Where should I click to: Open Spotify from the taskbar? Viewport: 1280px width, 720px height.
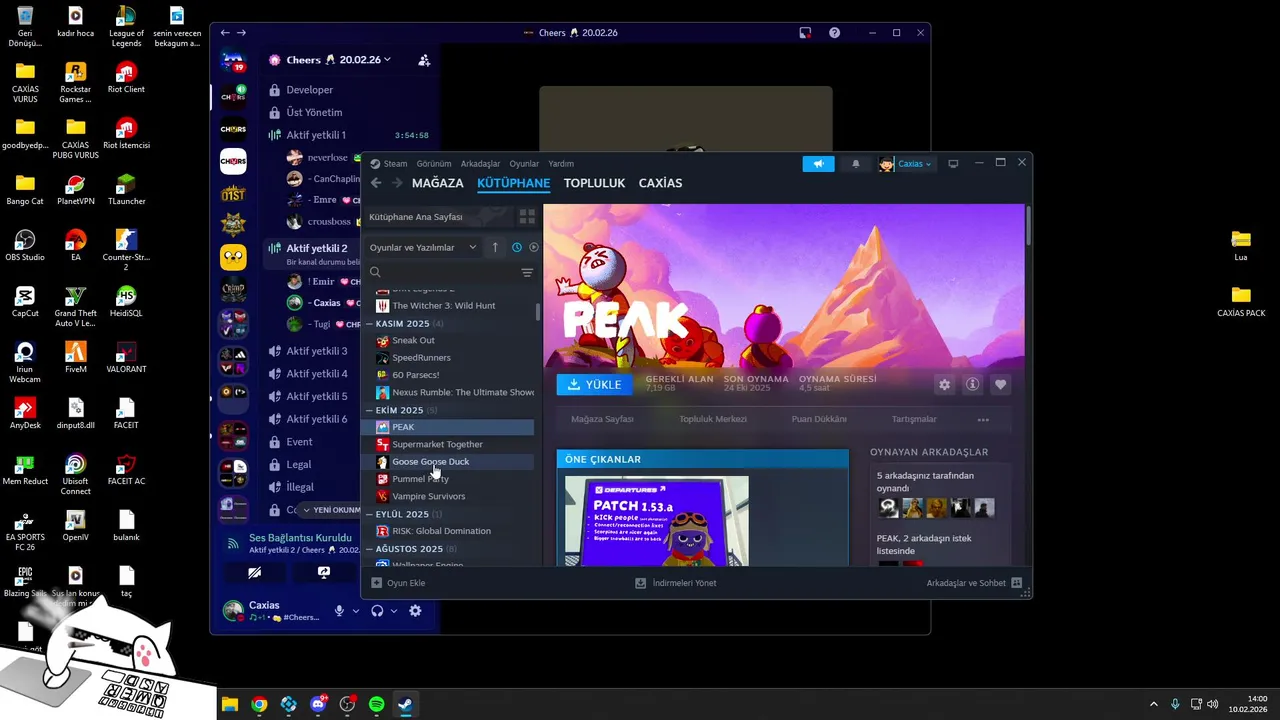376,704
